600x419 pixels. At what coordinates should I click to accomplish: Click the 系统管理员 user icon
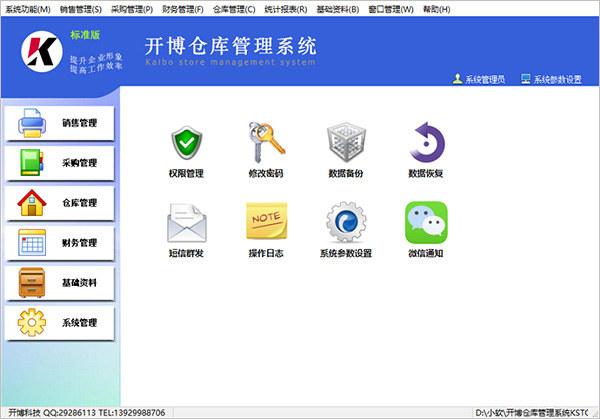pos(457,79)
